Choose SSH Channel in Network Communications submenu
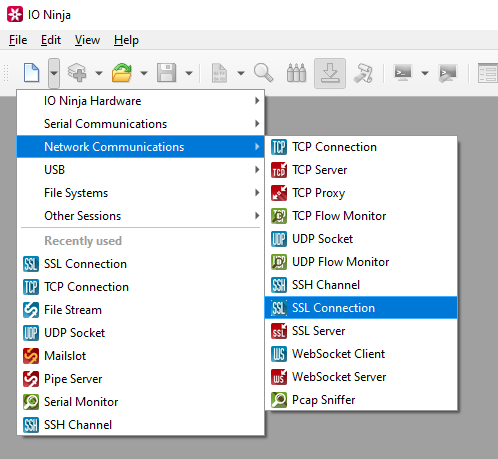The height and width of the screenshot is (459, 498). (361, 285)
